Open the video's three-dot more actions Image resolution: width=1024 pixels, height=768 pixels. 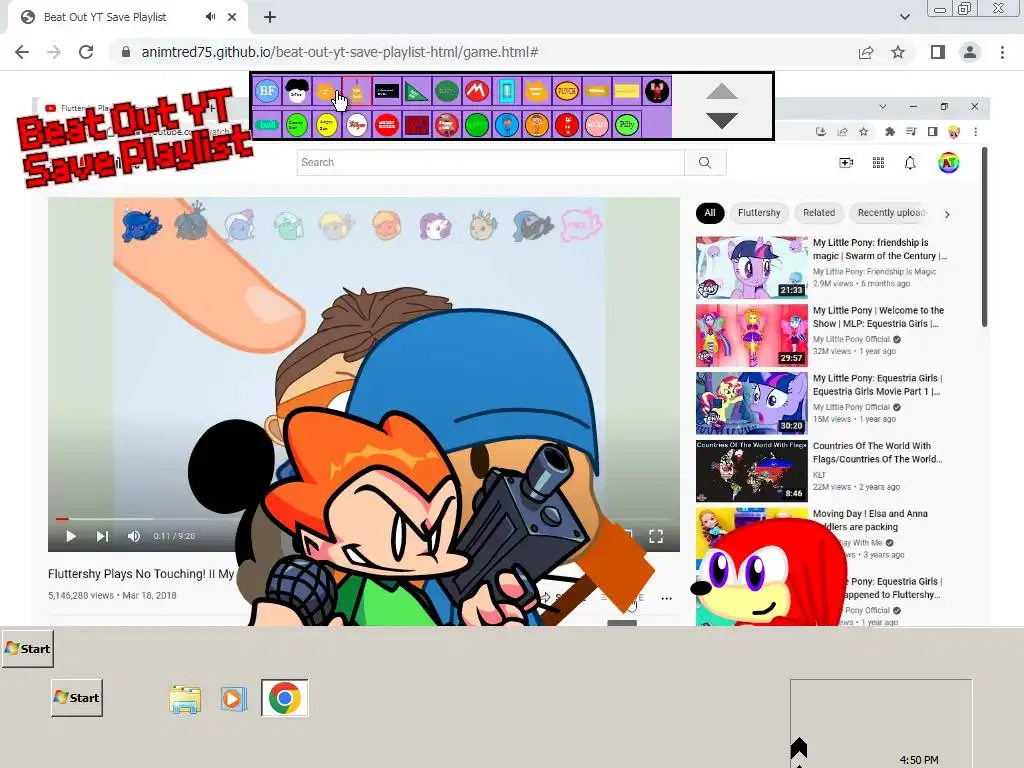point(666,598)
